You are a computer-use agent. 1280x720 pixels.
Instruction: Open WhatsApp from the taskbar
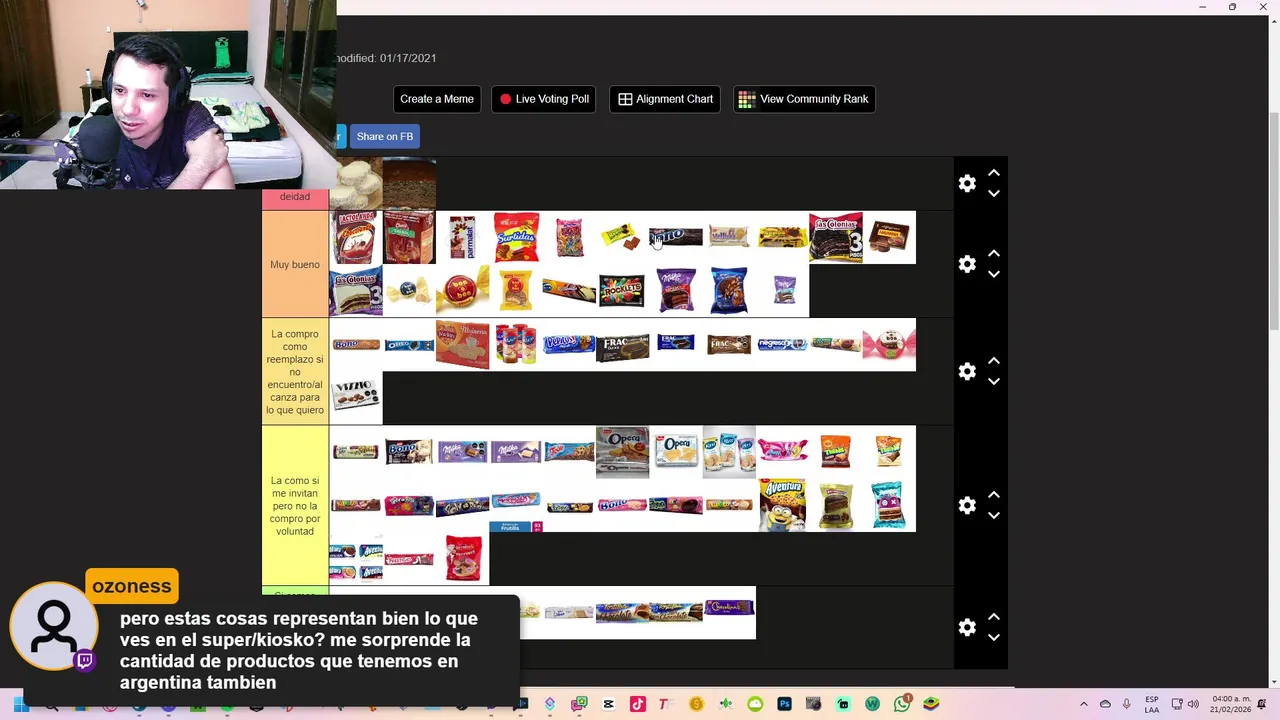[x=902, y=705]
